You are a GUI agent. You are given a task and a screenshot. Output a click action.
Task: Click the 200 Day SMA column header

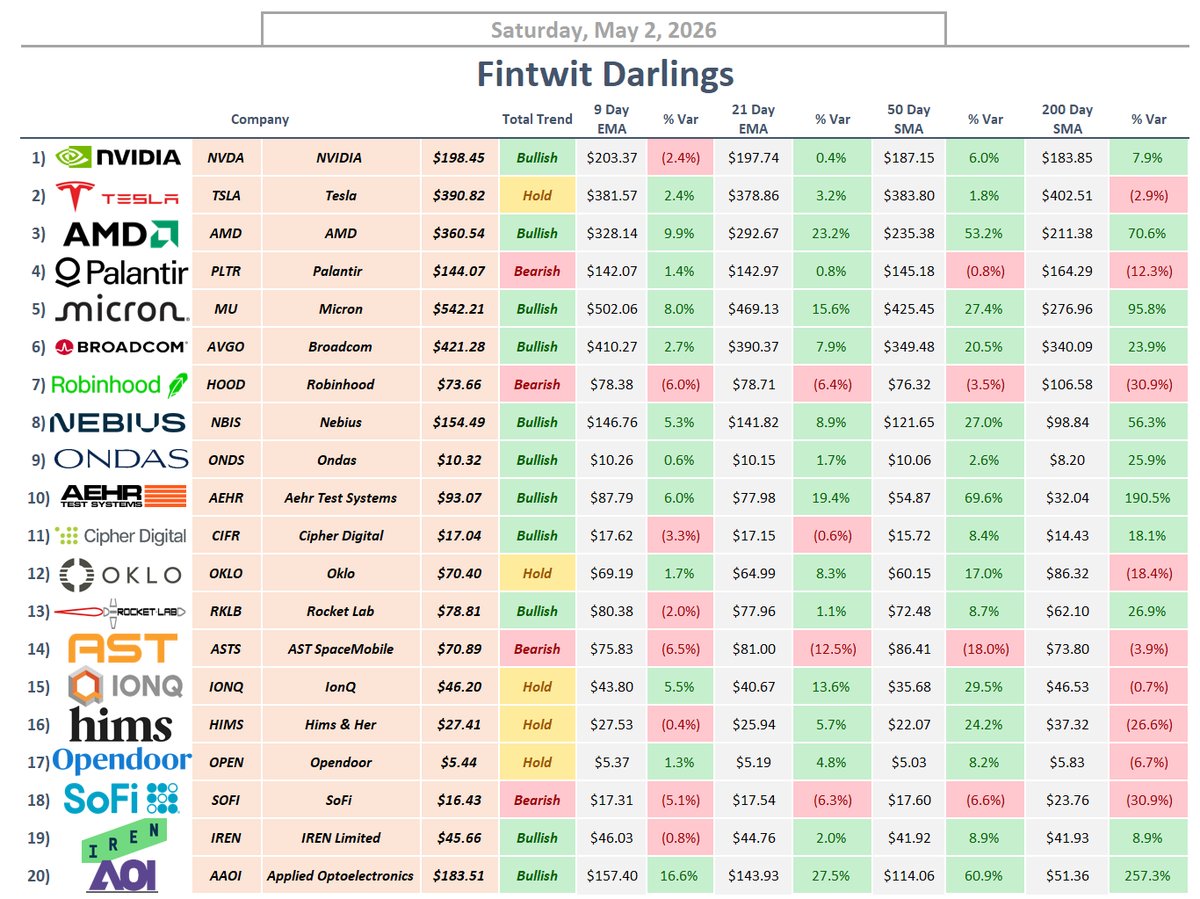pyautogui.click(x=1067, y=119)
